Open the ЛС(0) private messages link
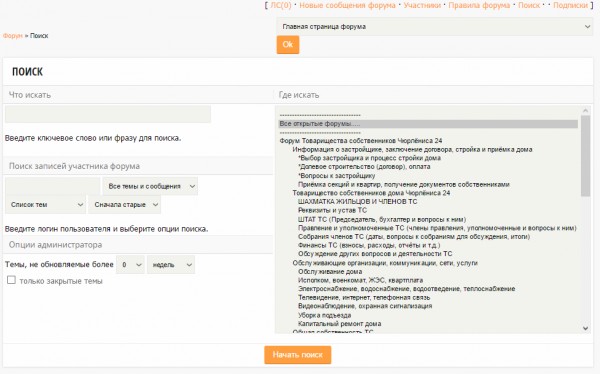 281,5
